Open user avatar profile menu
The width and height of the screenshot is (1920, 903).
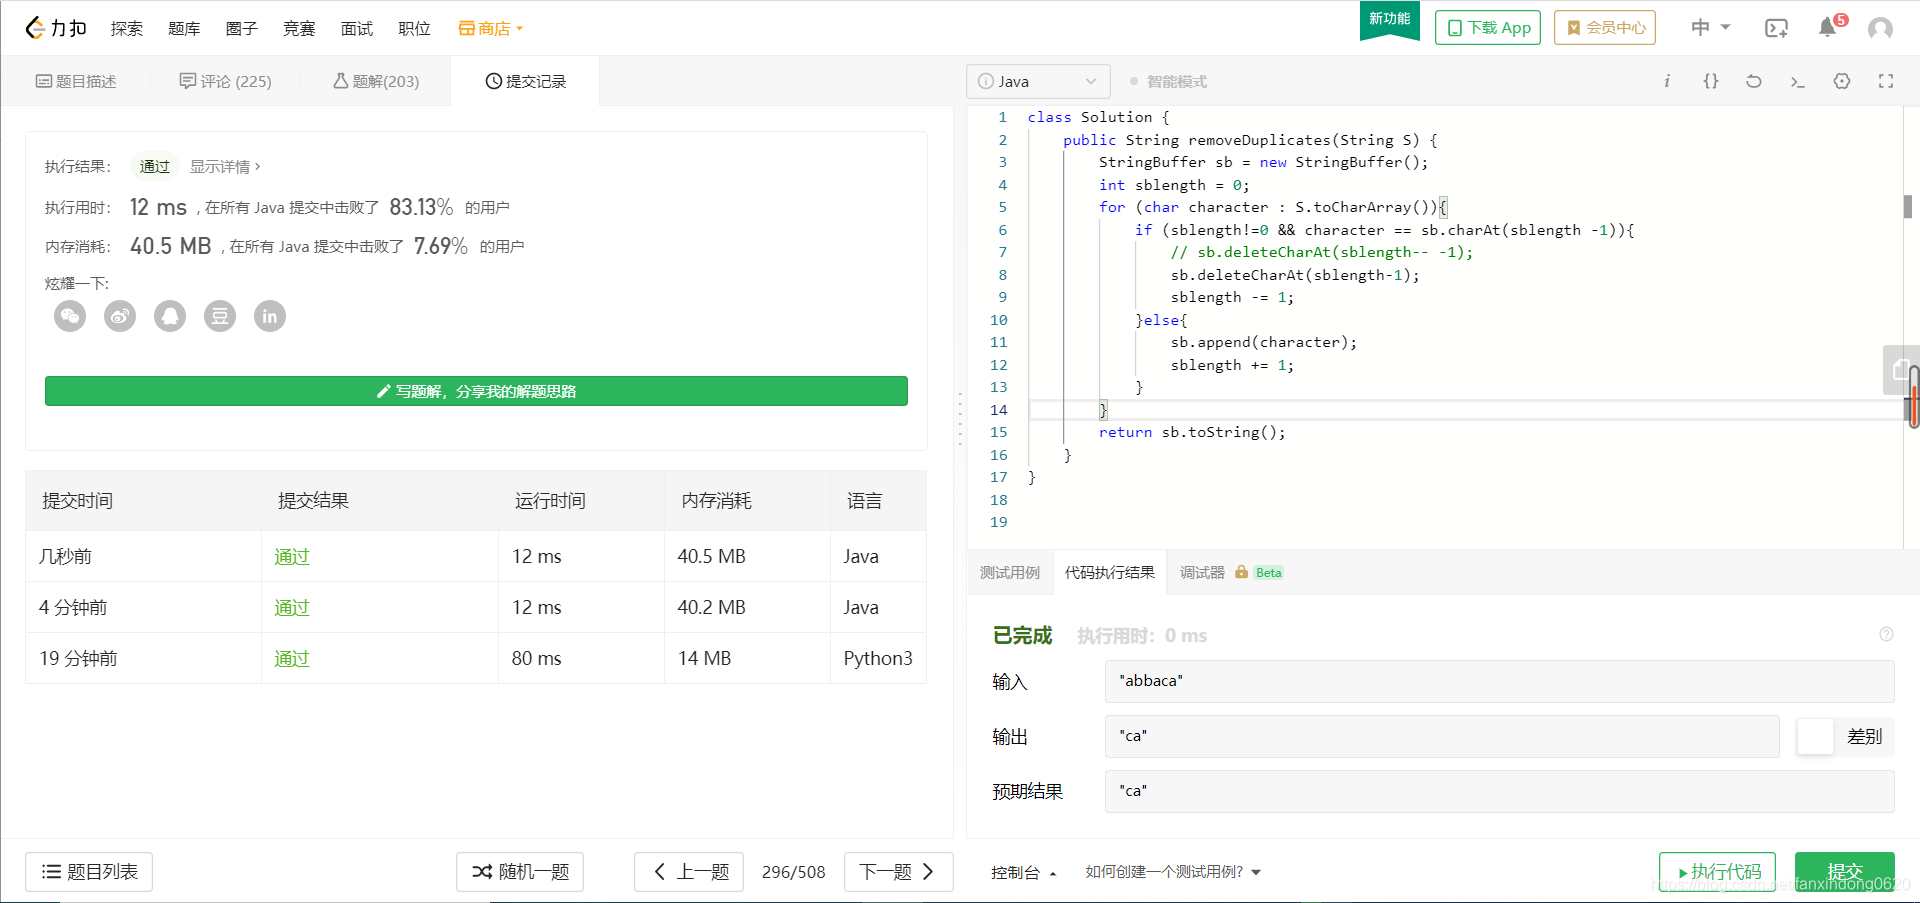coord(1880,28)
